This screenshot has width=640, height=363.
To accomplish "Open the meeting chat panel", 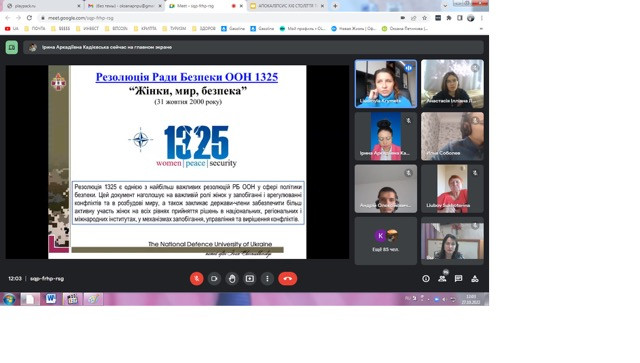I will click(458, 278).
